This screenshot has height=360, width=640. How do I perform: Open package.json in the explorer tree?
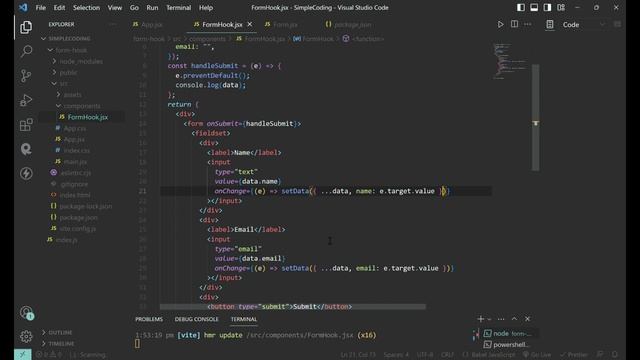tap(78, 218)
